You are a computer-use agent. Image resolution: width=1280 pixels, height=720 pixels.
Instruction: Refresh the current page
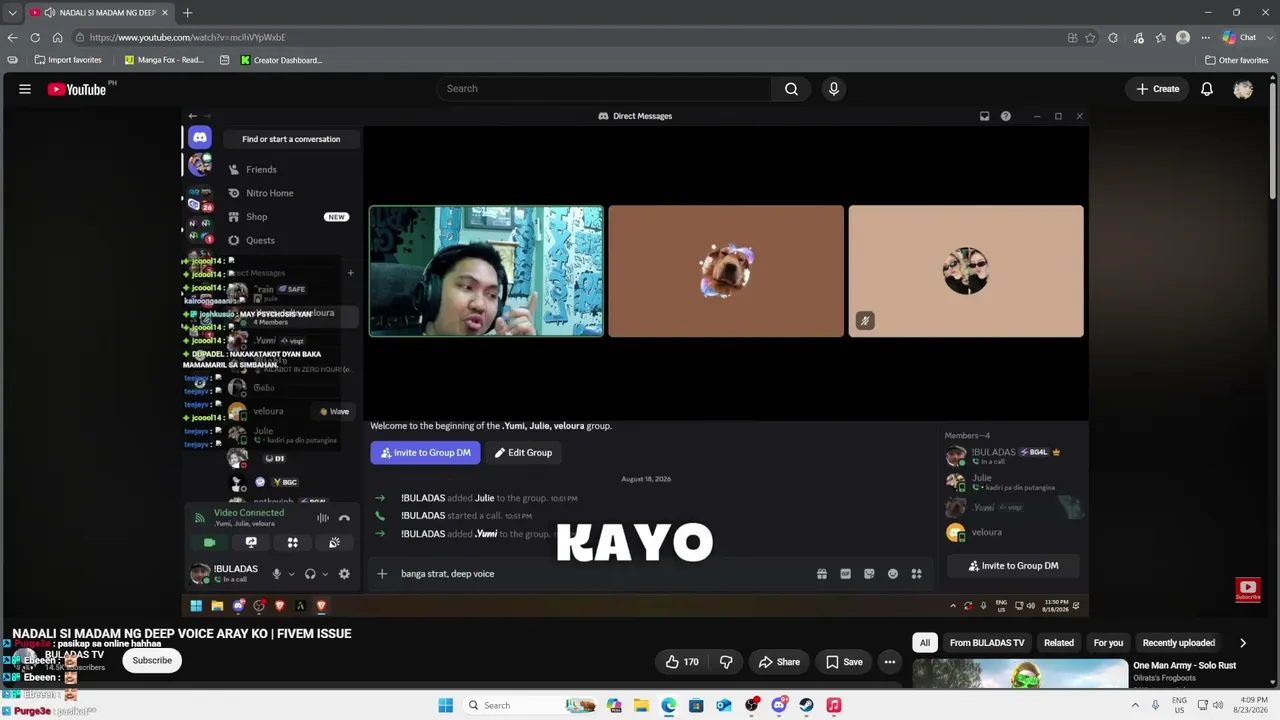pos(35,37)
